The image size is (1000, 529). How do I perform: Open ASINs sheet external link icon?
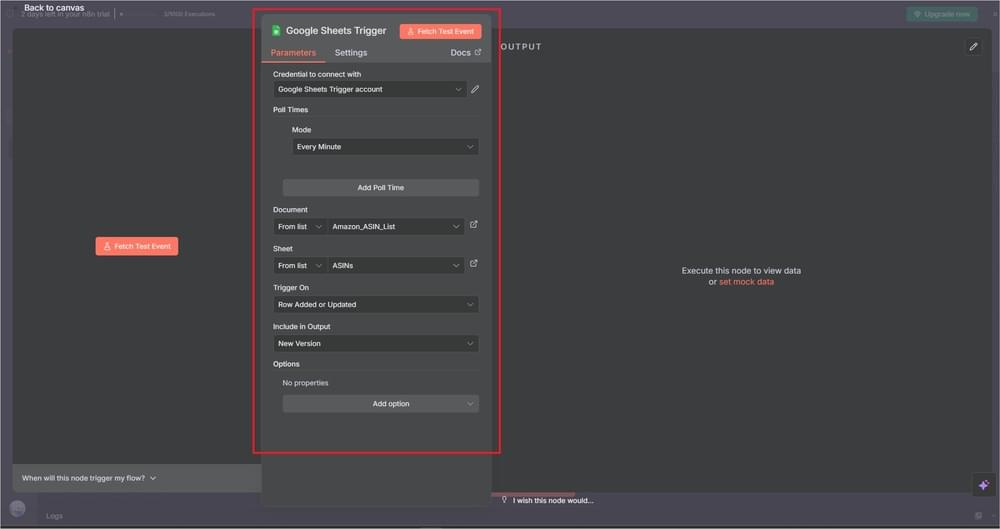point(474,264)
